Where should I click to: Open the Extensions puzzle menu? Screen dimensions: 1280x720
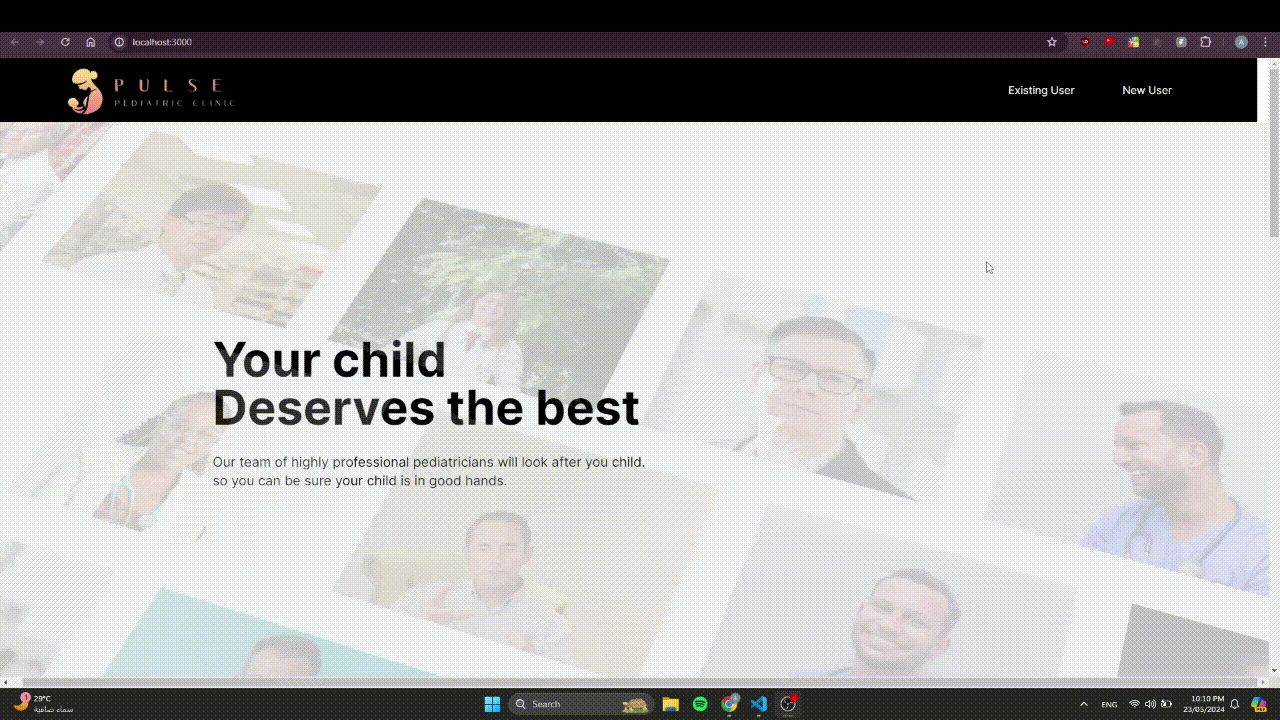tap(1206, 42)
